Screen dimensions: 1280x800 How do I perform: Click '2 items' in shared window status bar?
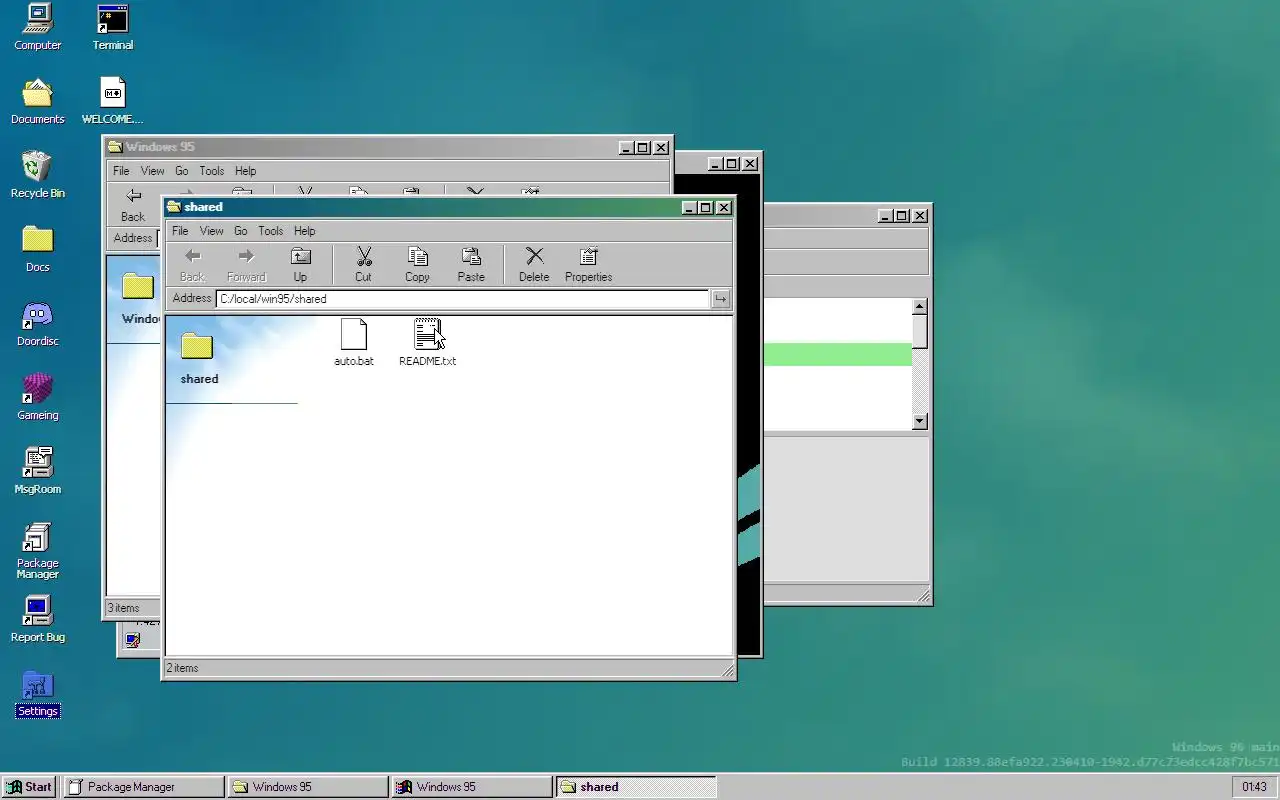click(182, 668)
